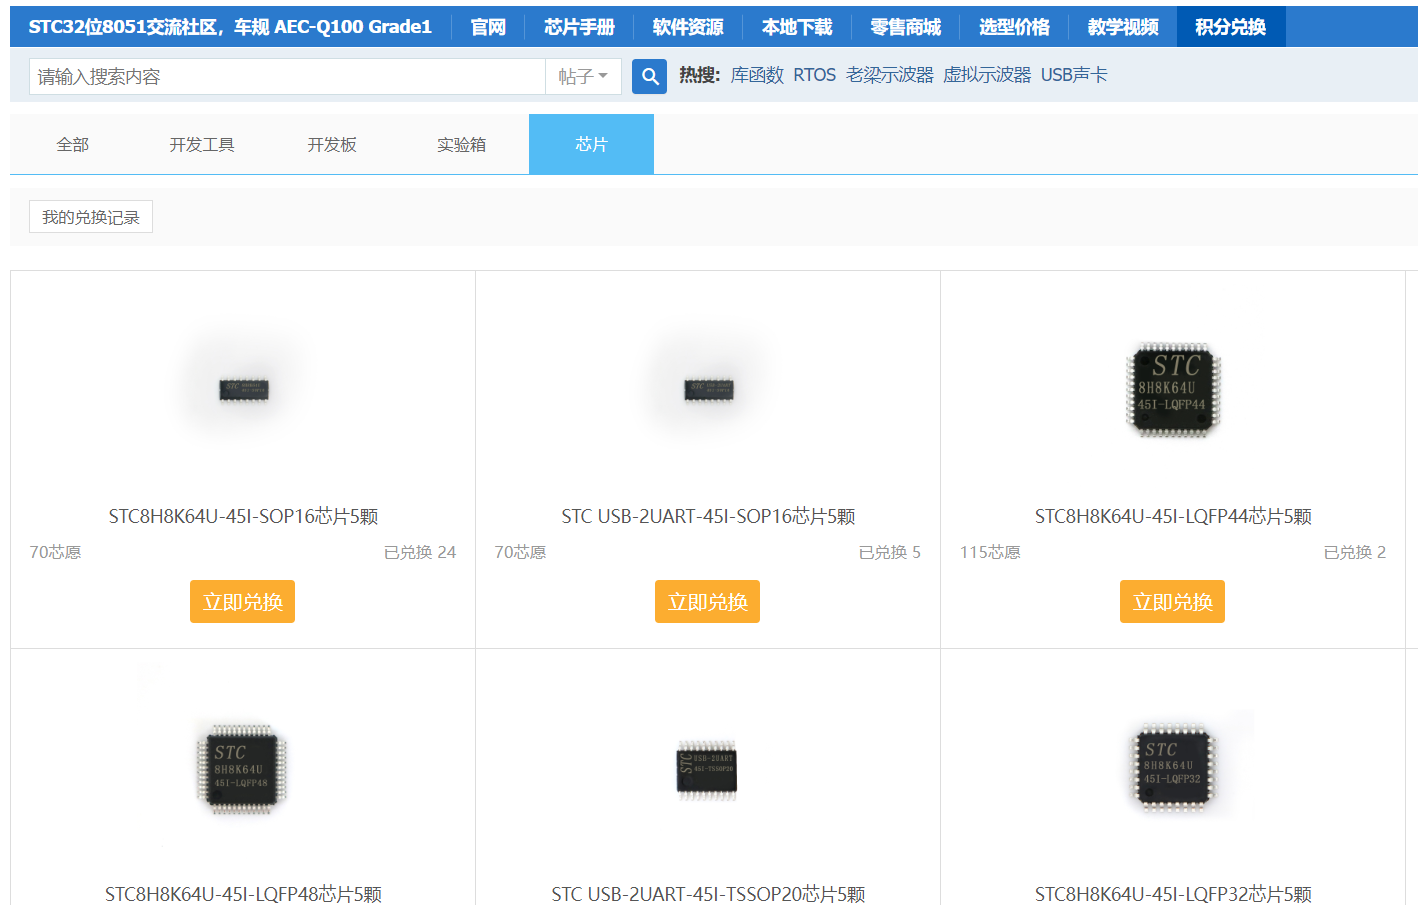Screen dimensions: 1418x905
Task: Open title STC8H8K64U-45I-SOP16芯片5颗
Action: tap(243, 516)
